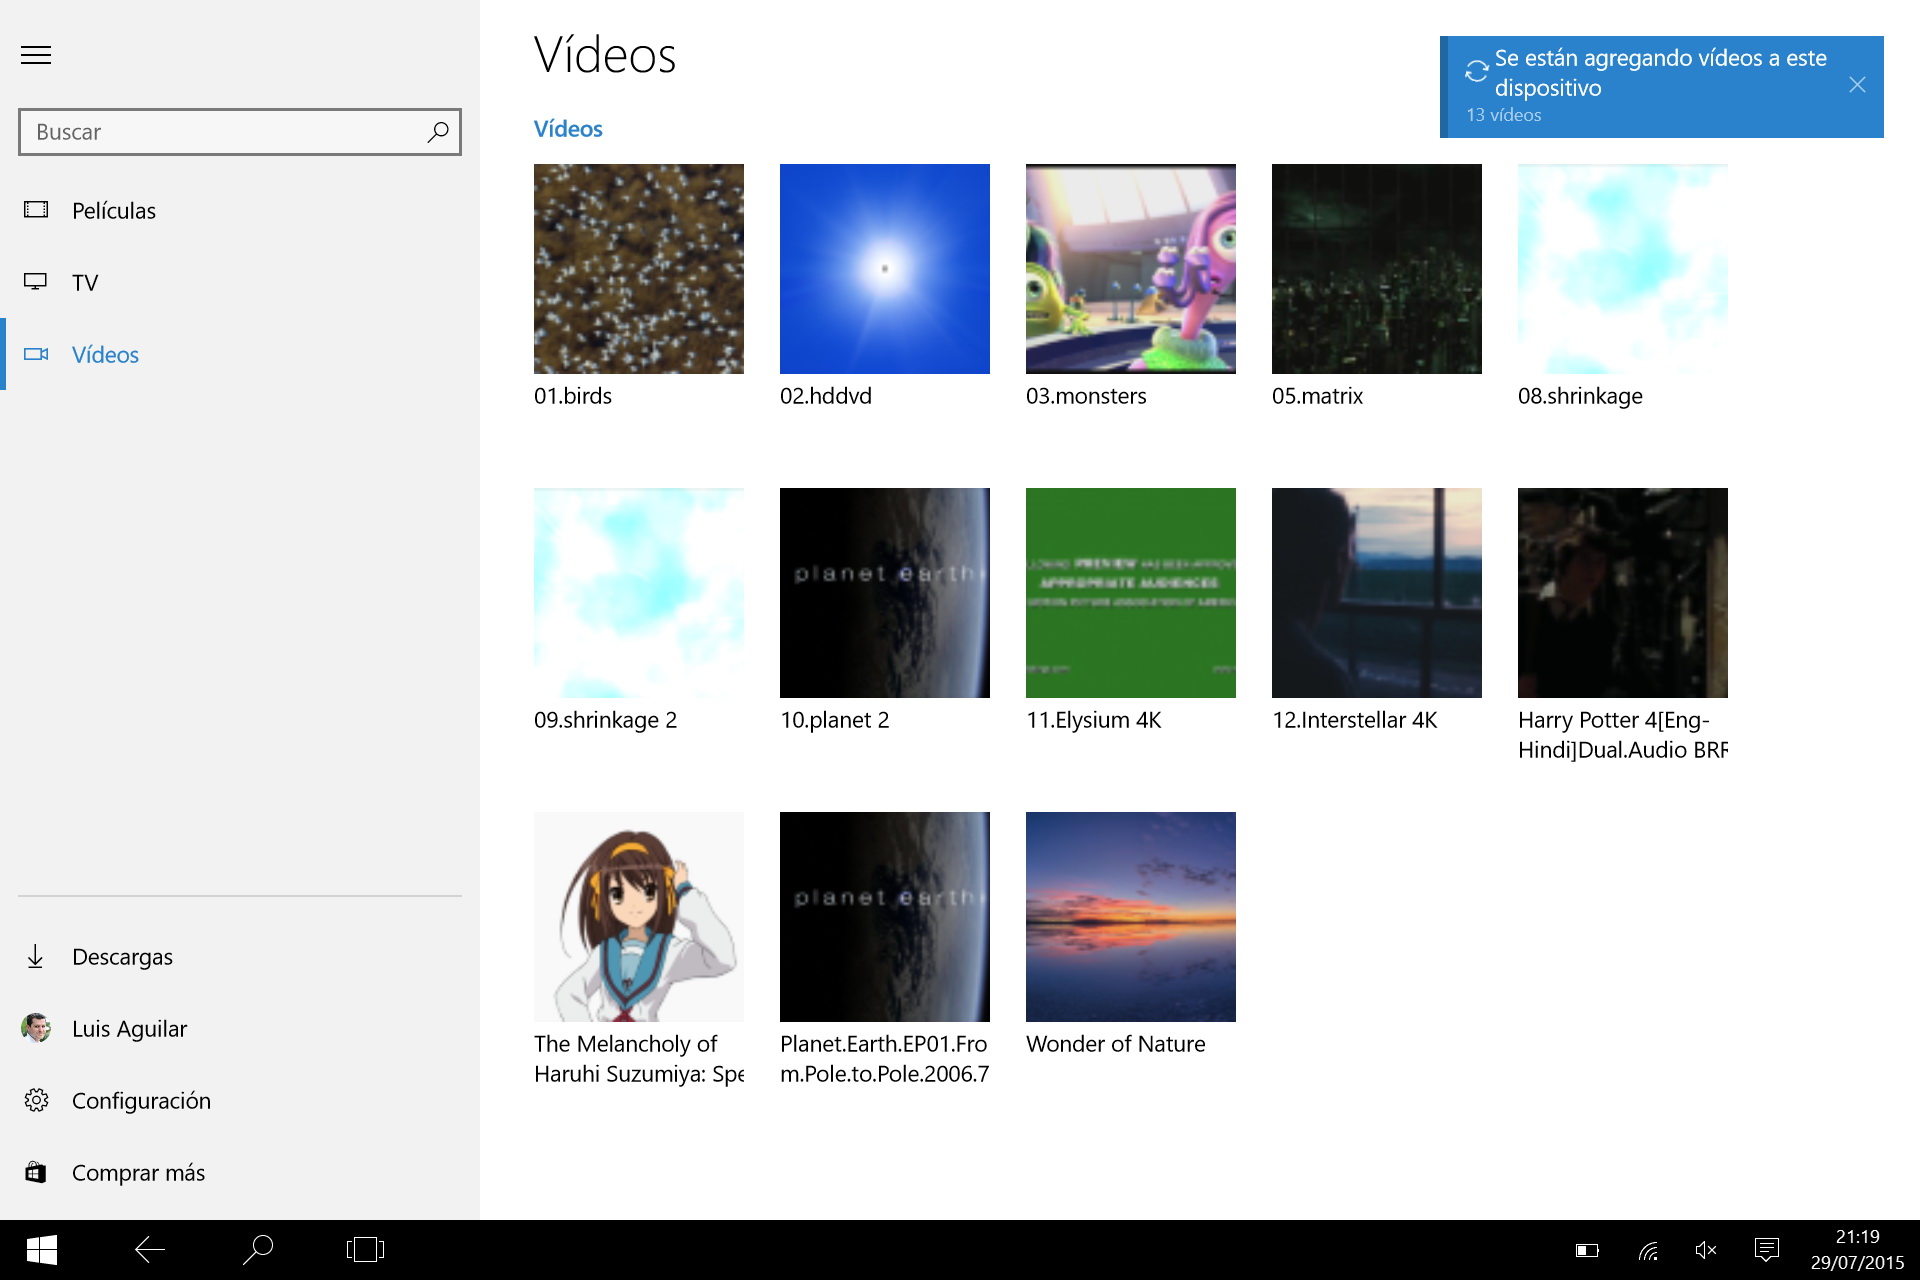This screenshot has width=1920, height=1280.
Task: Open the hamburger menu icon
Action: [36, 55]
